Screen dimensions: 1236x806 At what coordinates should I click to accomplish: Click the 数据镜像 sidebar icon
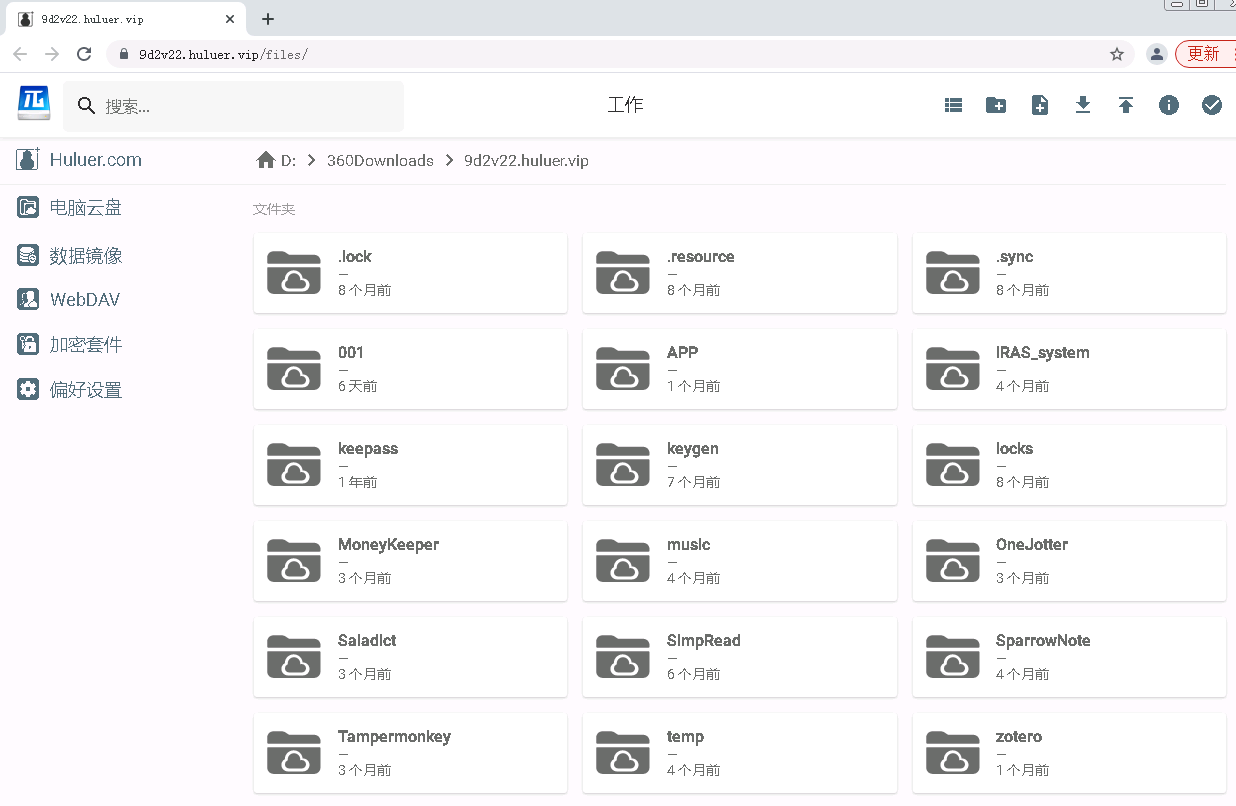click(x=28, y=255)
